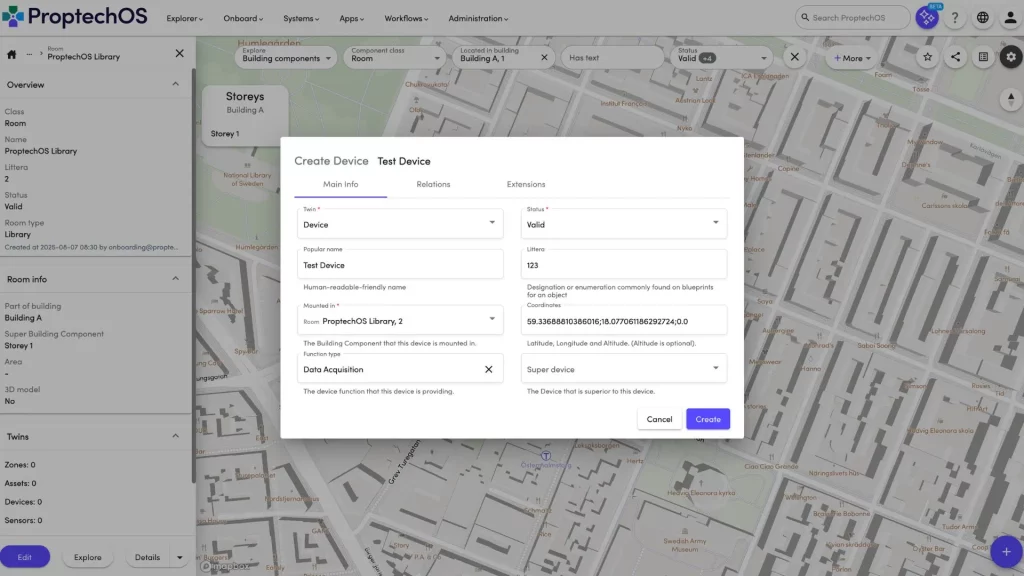Image resolution: width=1024 pixels, height=576 pixels.
Task: Open the Status dropdown set to Valid
Action: click(715, 224)
